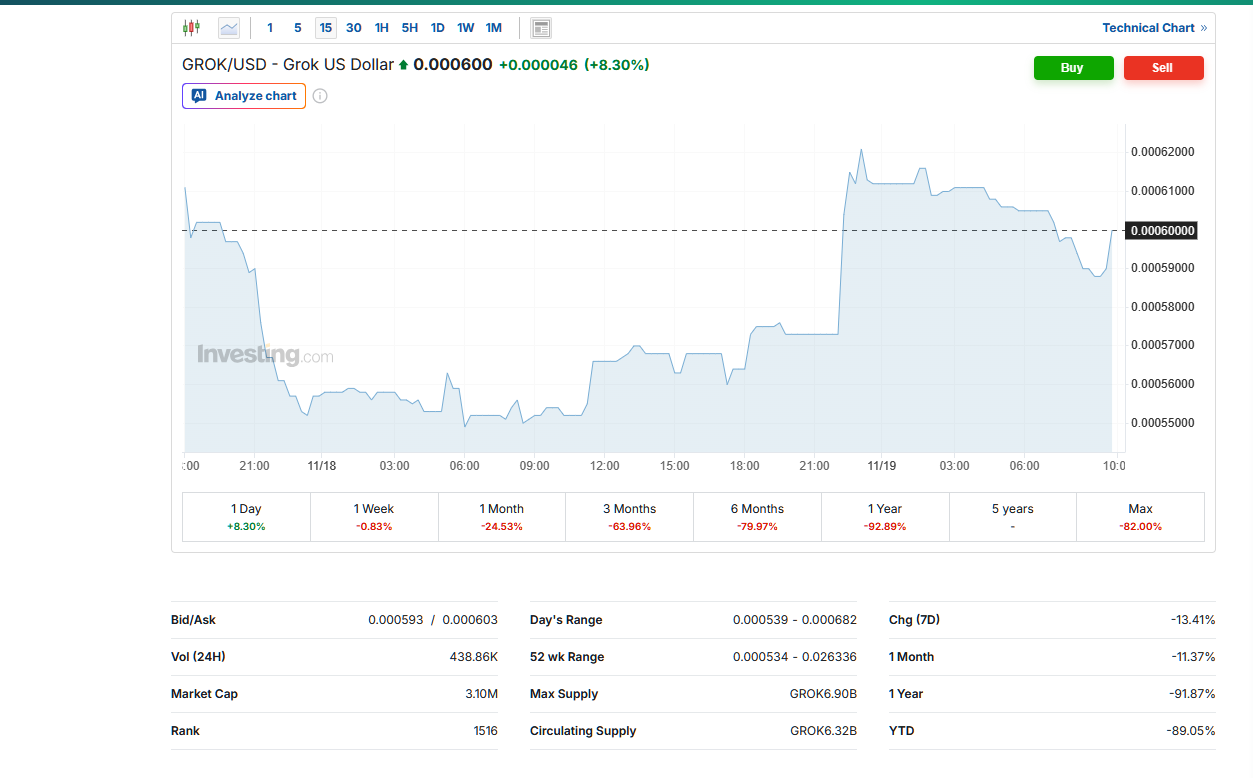The width and height of the screenshot is (1253, 778).
Task: Select the 15 minute interval
Action: 326,28
